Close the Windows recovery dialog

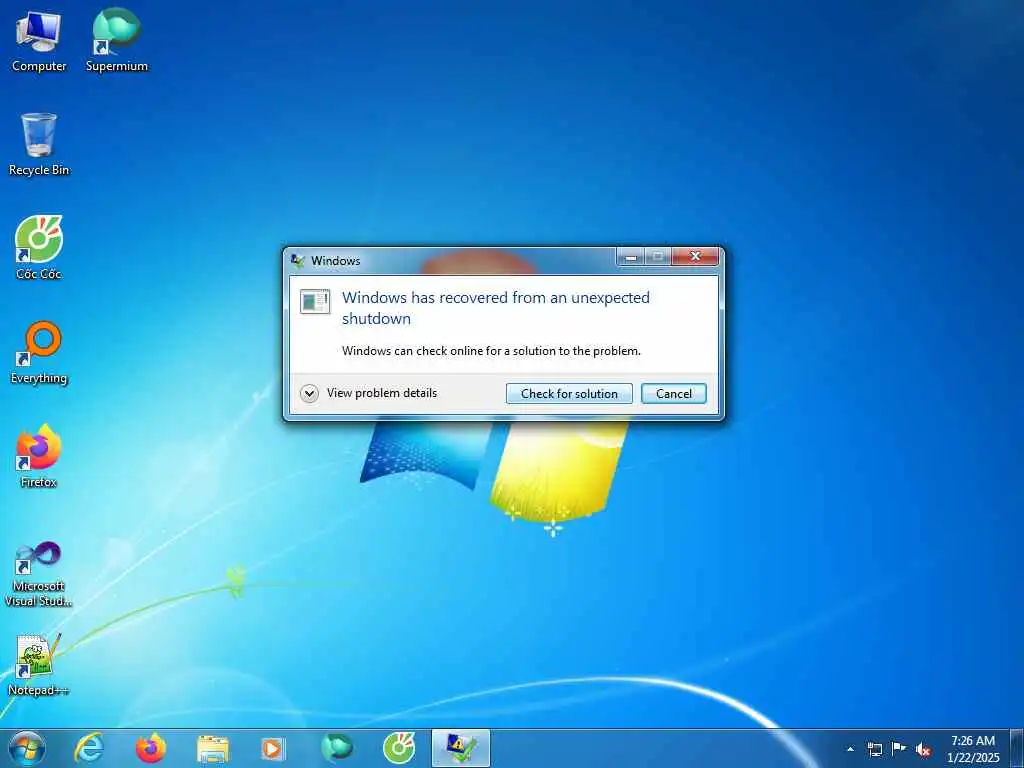point(696,257)
